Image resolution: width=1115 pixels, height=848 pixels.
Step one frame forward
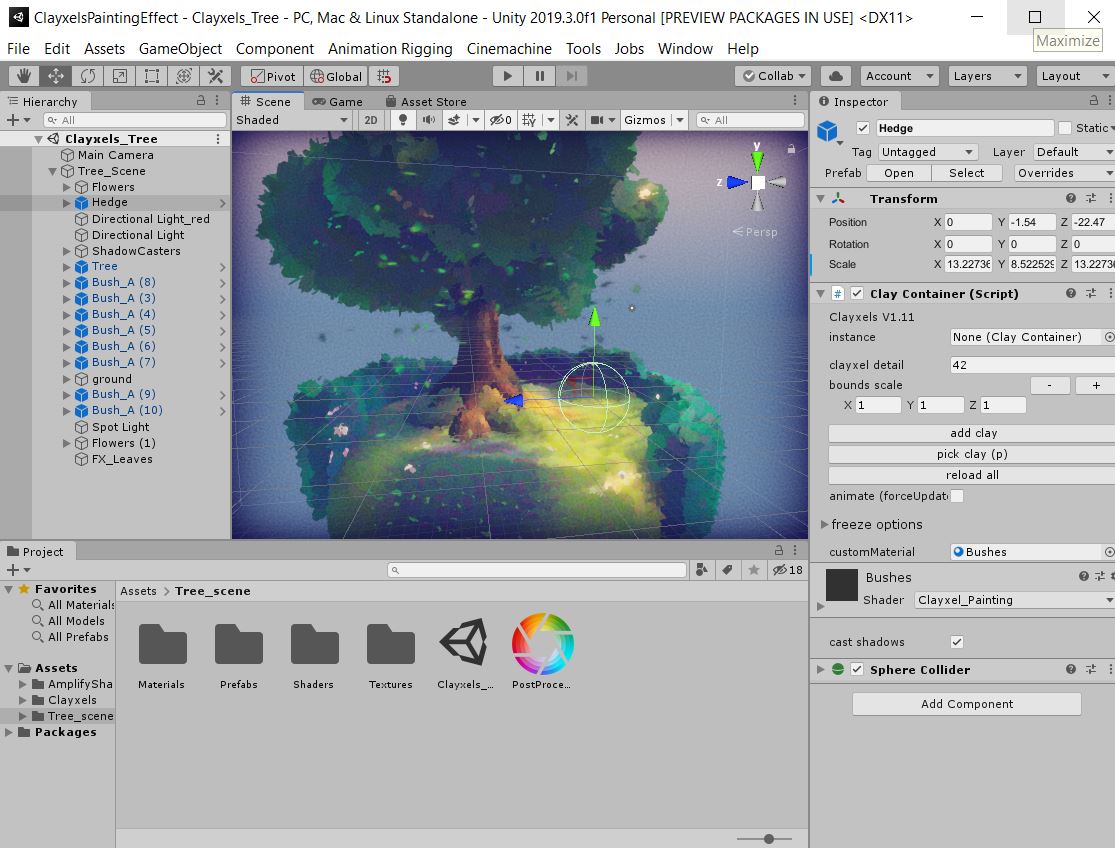(x=572, y=76)
